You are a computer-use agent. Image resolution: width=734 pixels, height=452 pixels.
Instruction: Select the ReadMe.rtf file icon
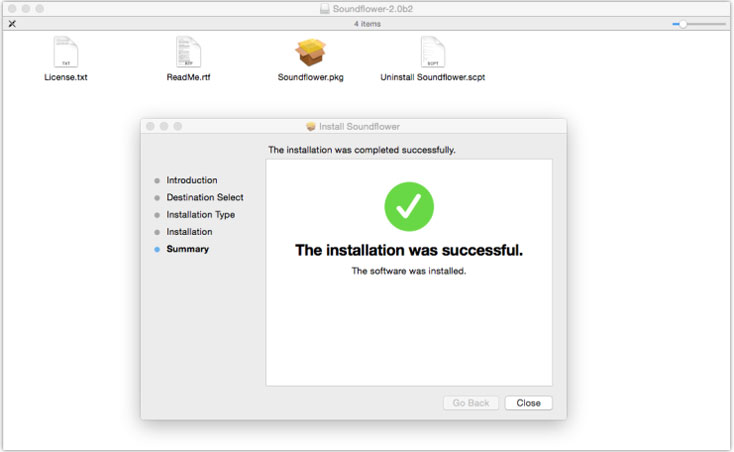tap(188, 52)
